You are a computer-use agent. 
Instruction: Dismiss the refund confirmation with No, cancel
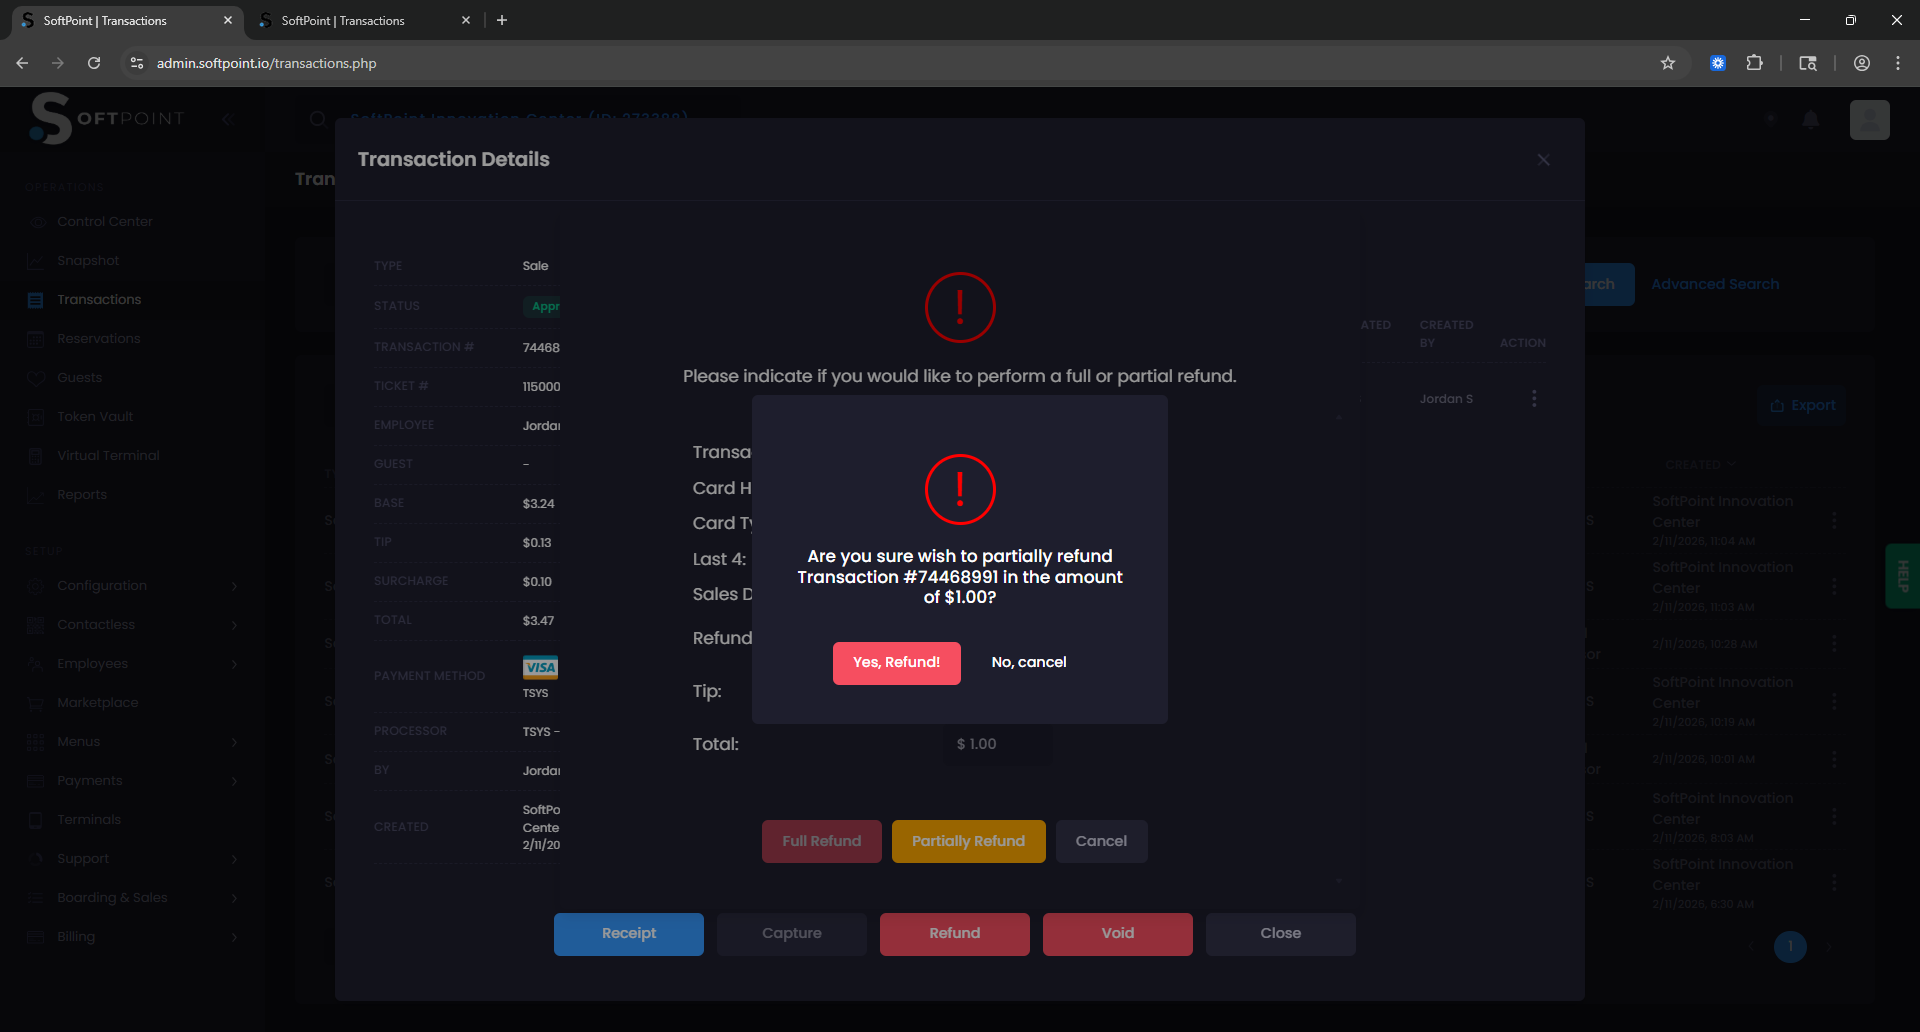click(1028, 662)
